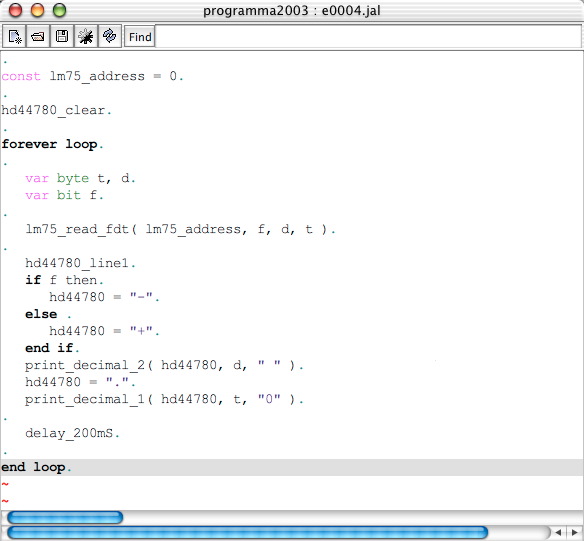Click the refresh arrows toolbar icon

[x=110, y=36]
